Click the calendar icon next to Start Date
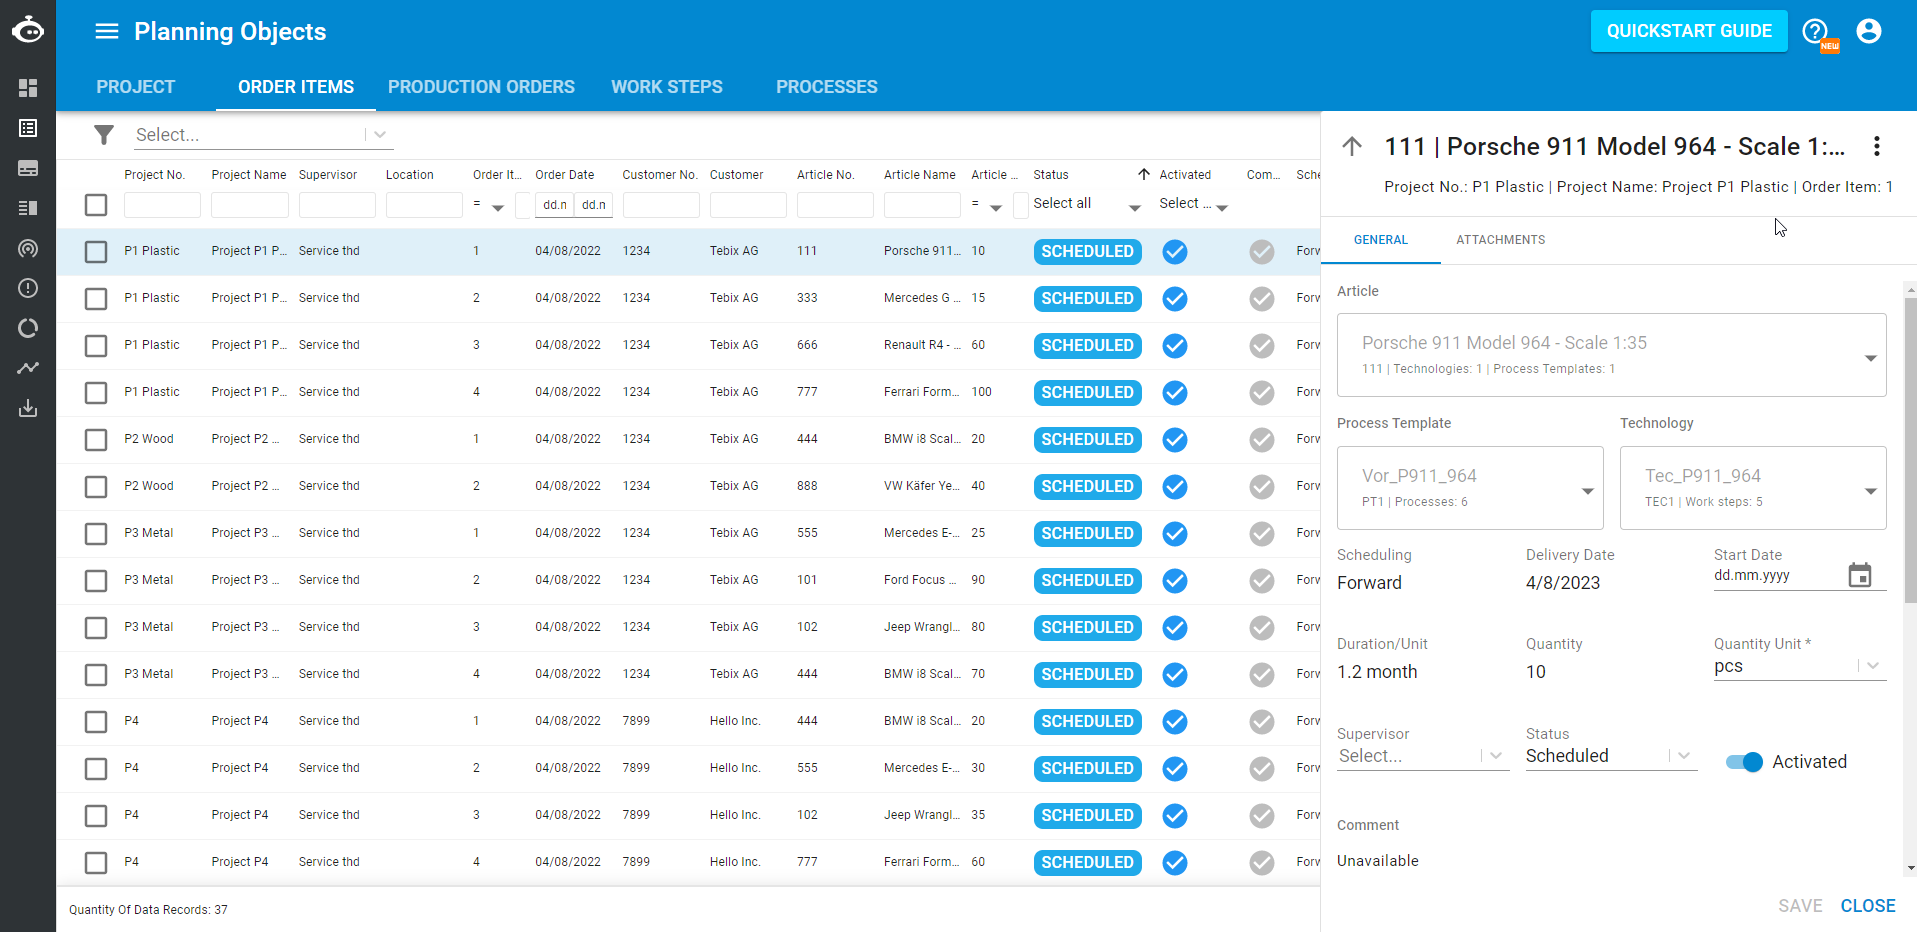1917x932 pixels. [1860, 574]
